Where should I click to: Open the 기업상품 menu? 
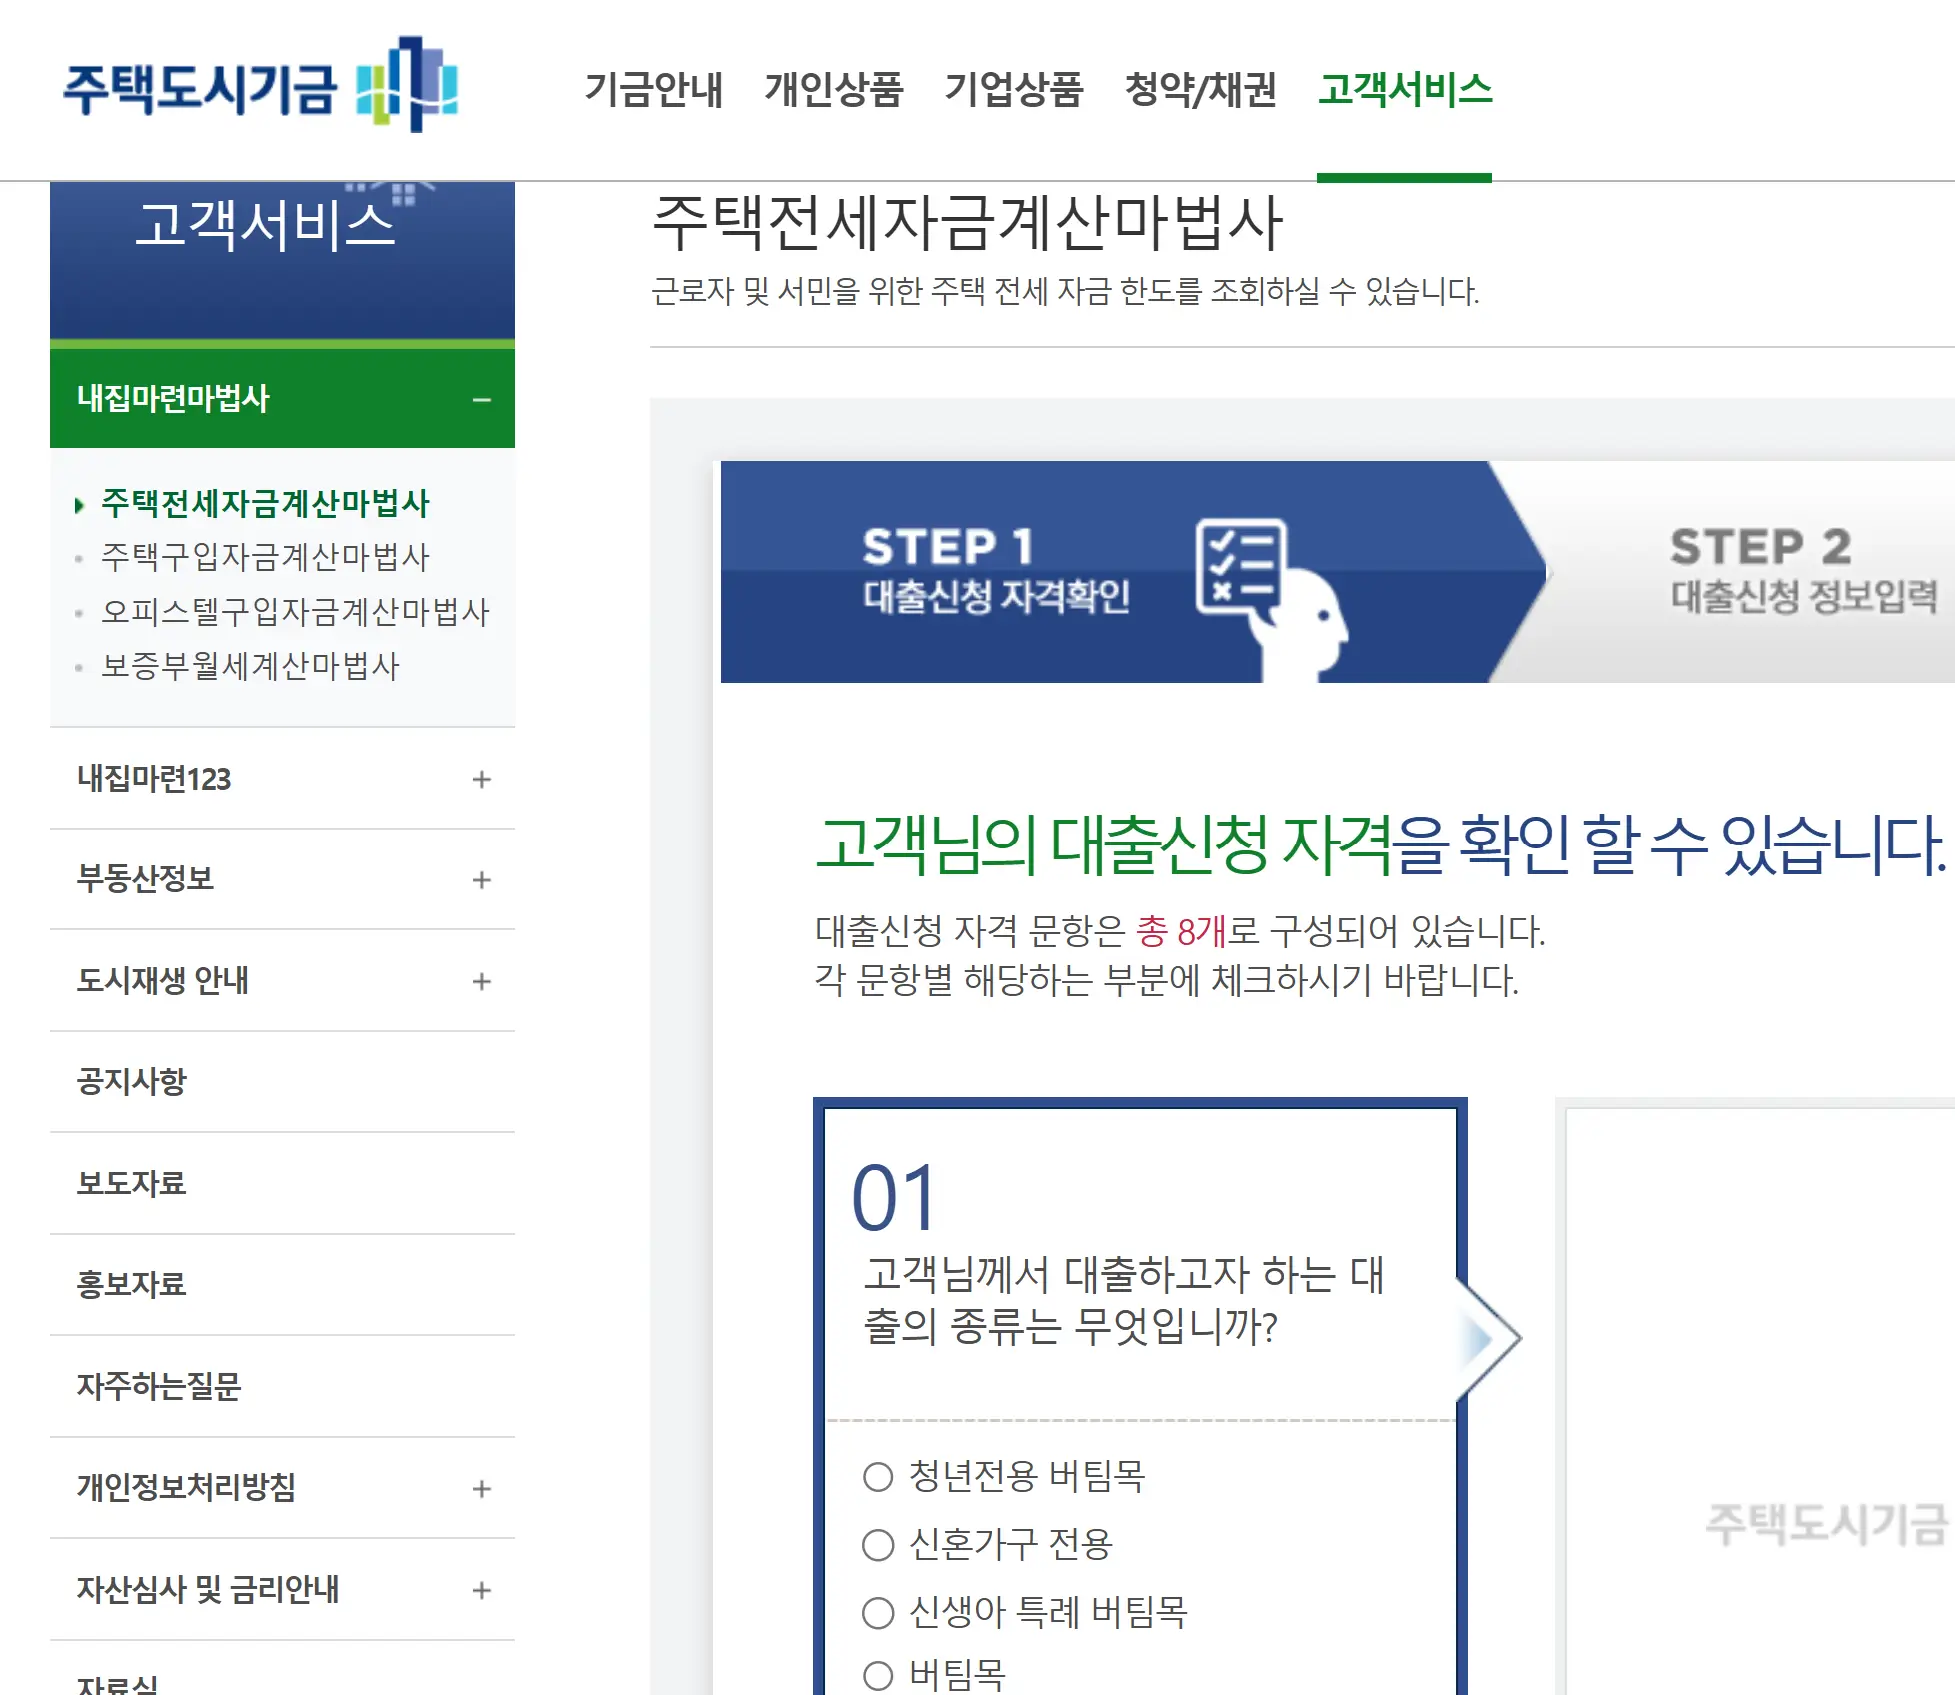coord(1014,89)
